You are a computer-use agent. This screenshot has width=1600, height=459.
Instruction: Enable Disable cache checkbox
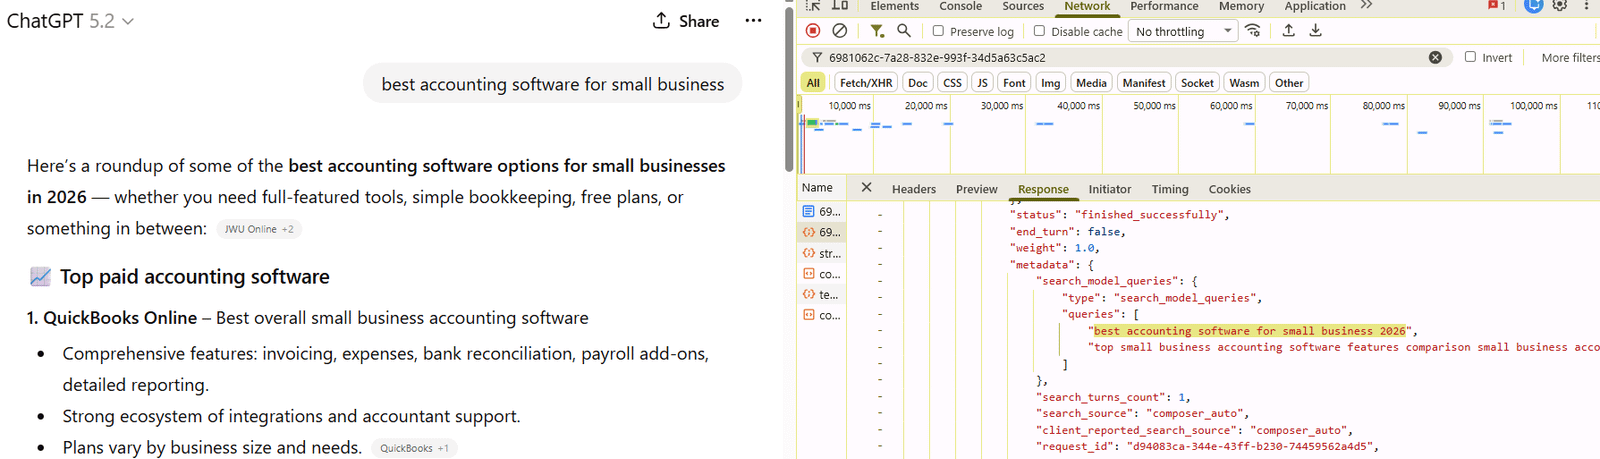1039,31
